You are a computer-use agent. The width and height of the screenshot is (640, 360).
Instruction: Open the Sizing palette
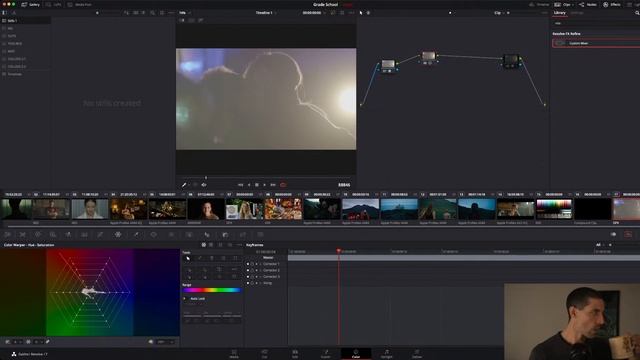(x=243, y=235)
